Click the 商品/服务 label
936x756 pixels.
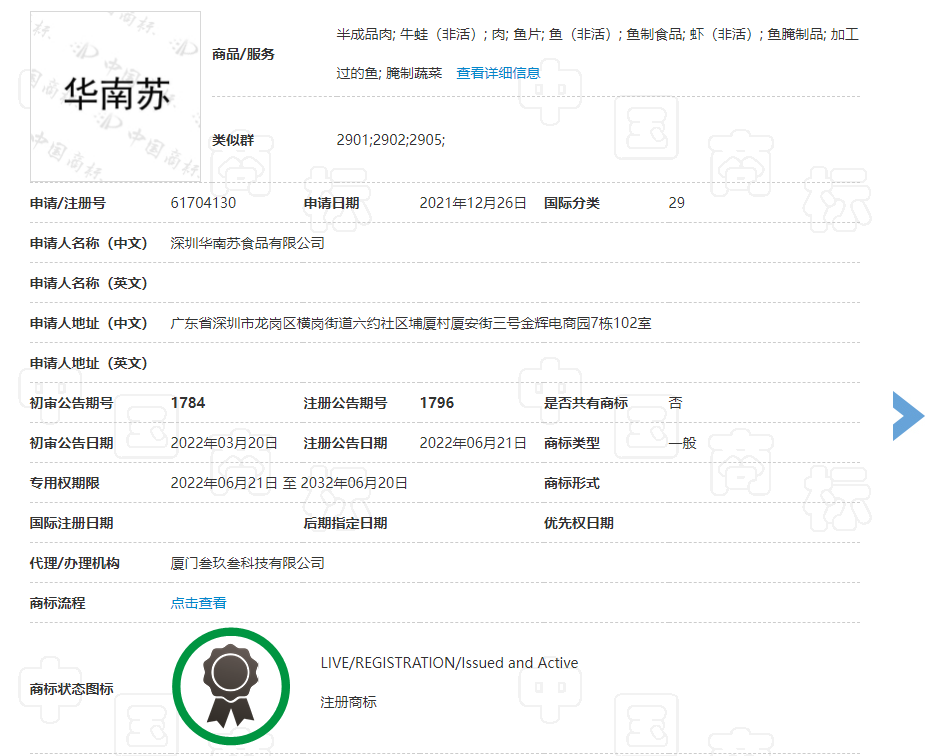tap(243, 54)
